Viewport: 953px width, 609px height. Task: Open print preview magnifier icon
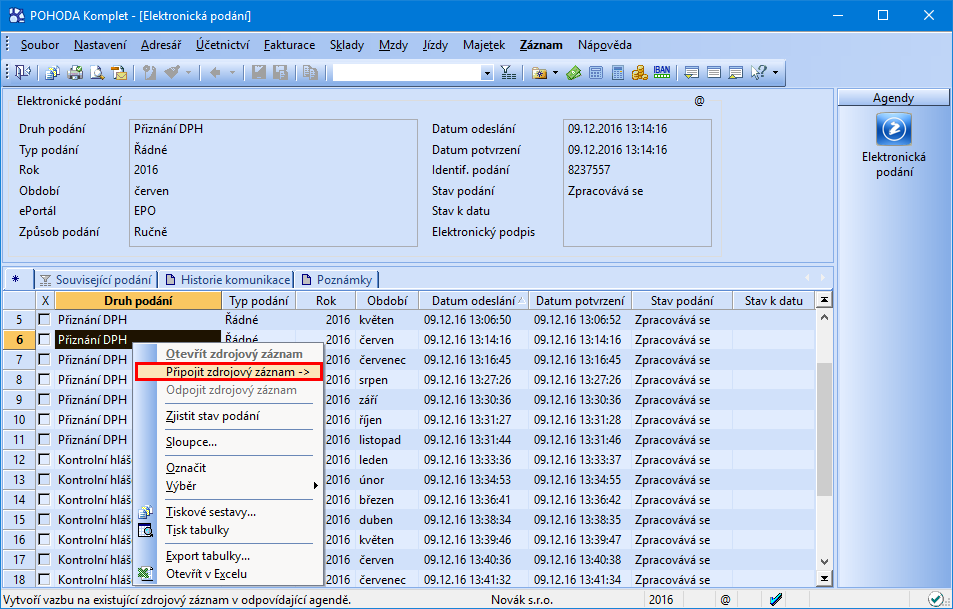[x=97, y=72]
